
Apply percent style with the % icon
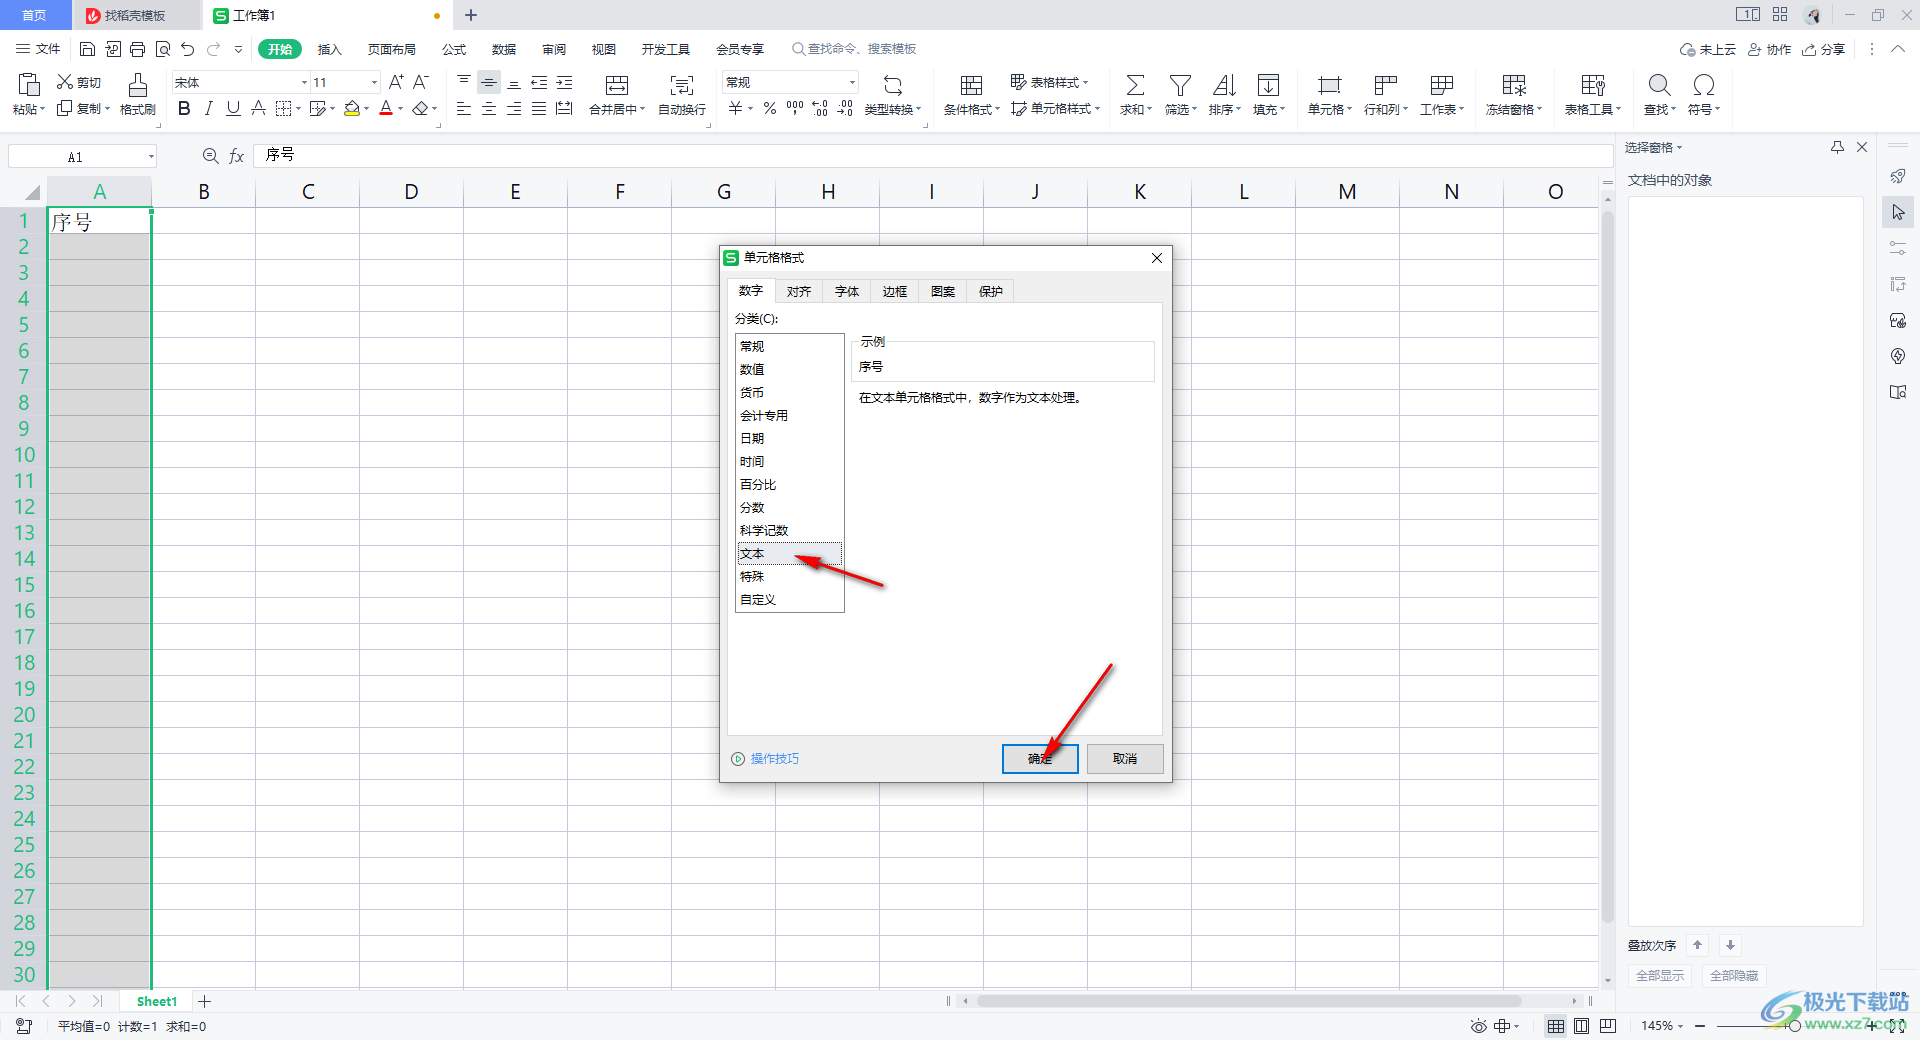770,108
